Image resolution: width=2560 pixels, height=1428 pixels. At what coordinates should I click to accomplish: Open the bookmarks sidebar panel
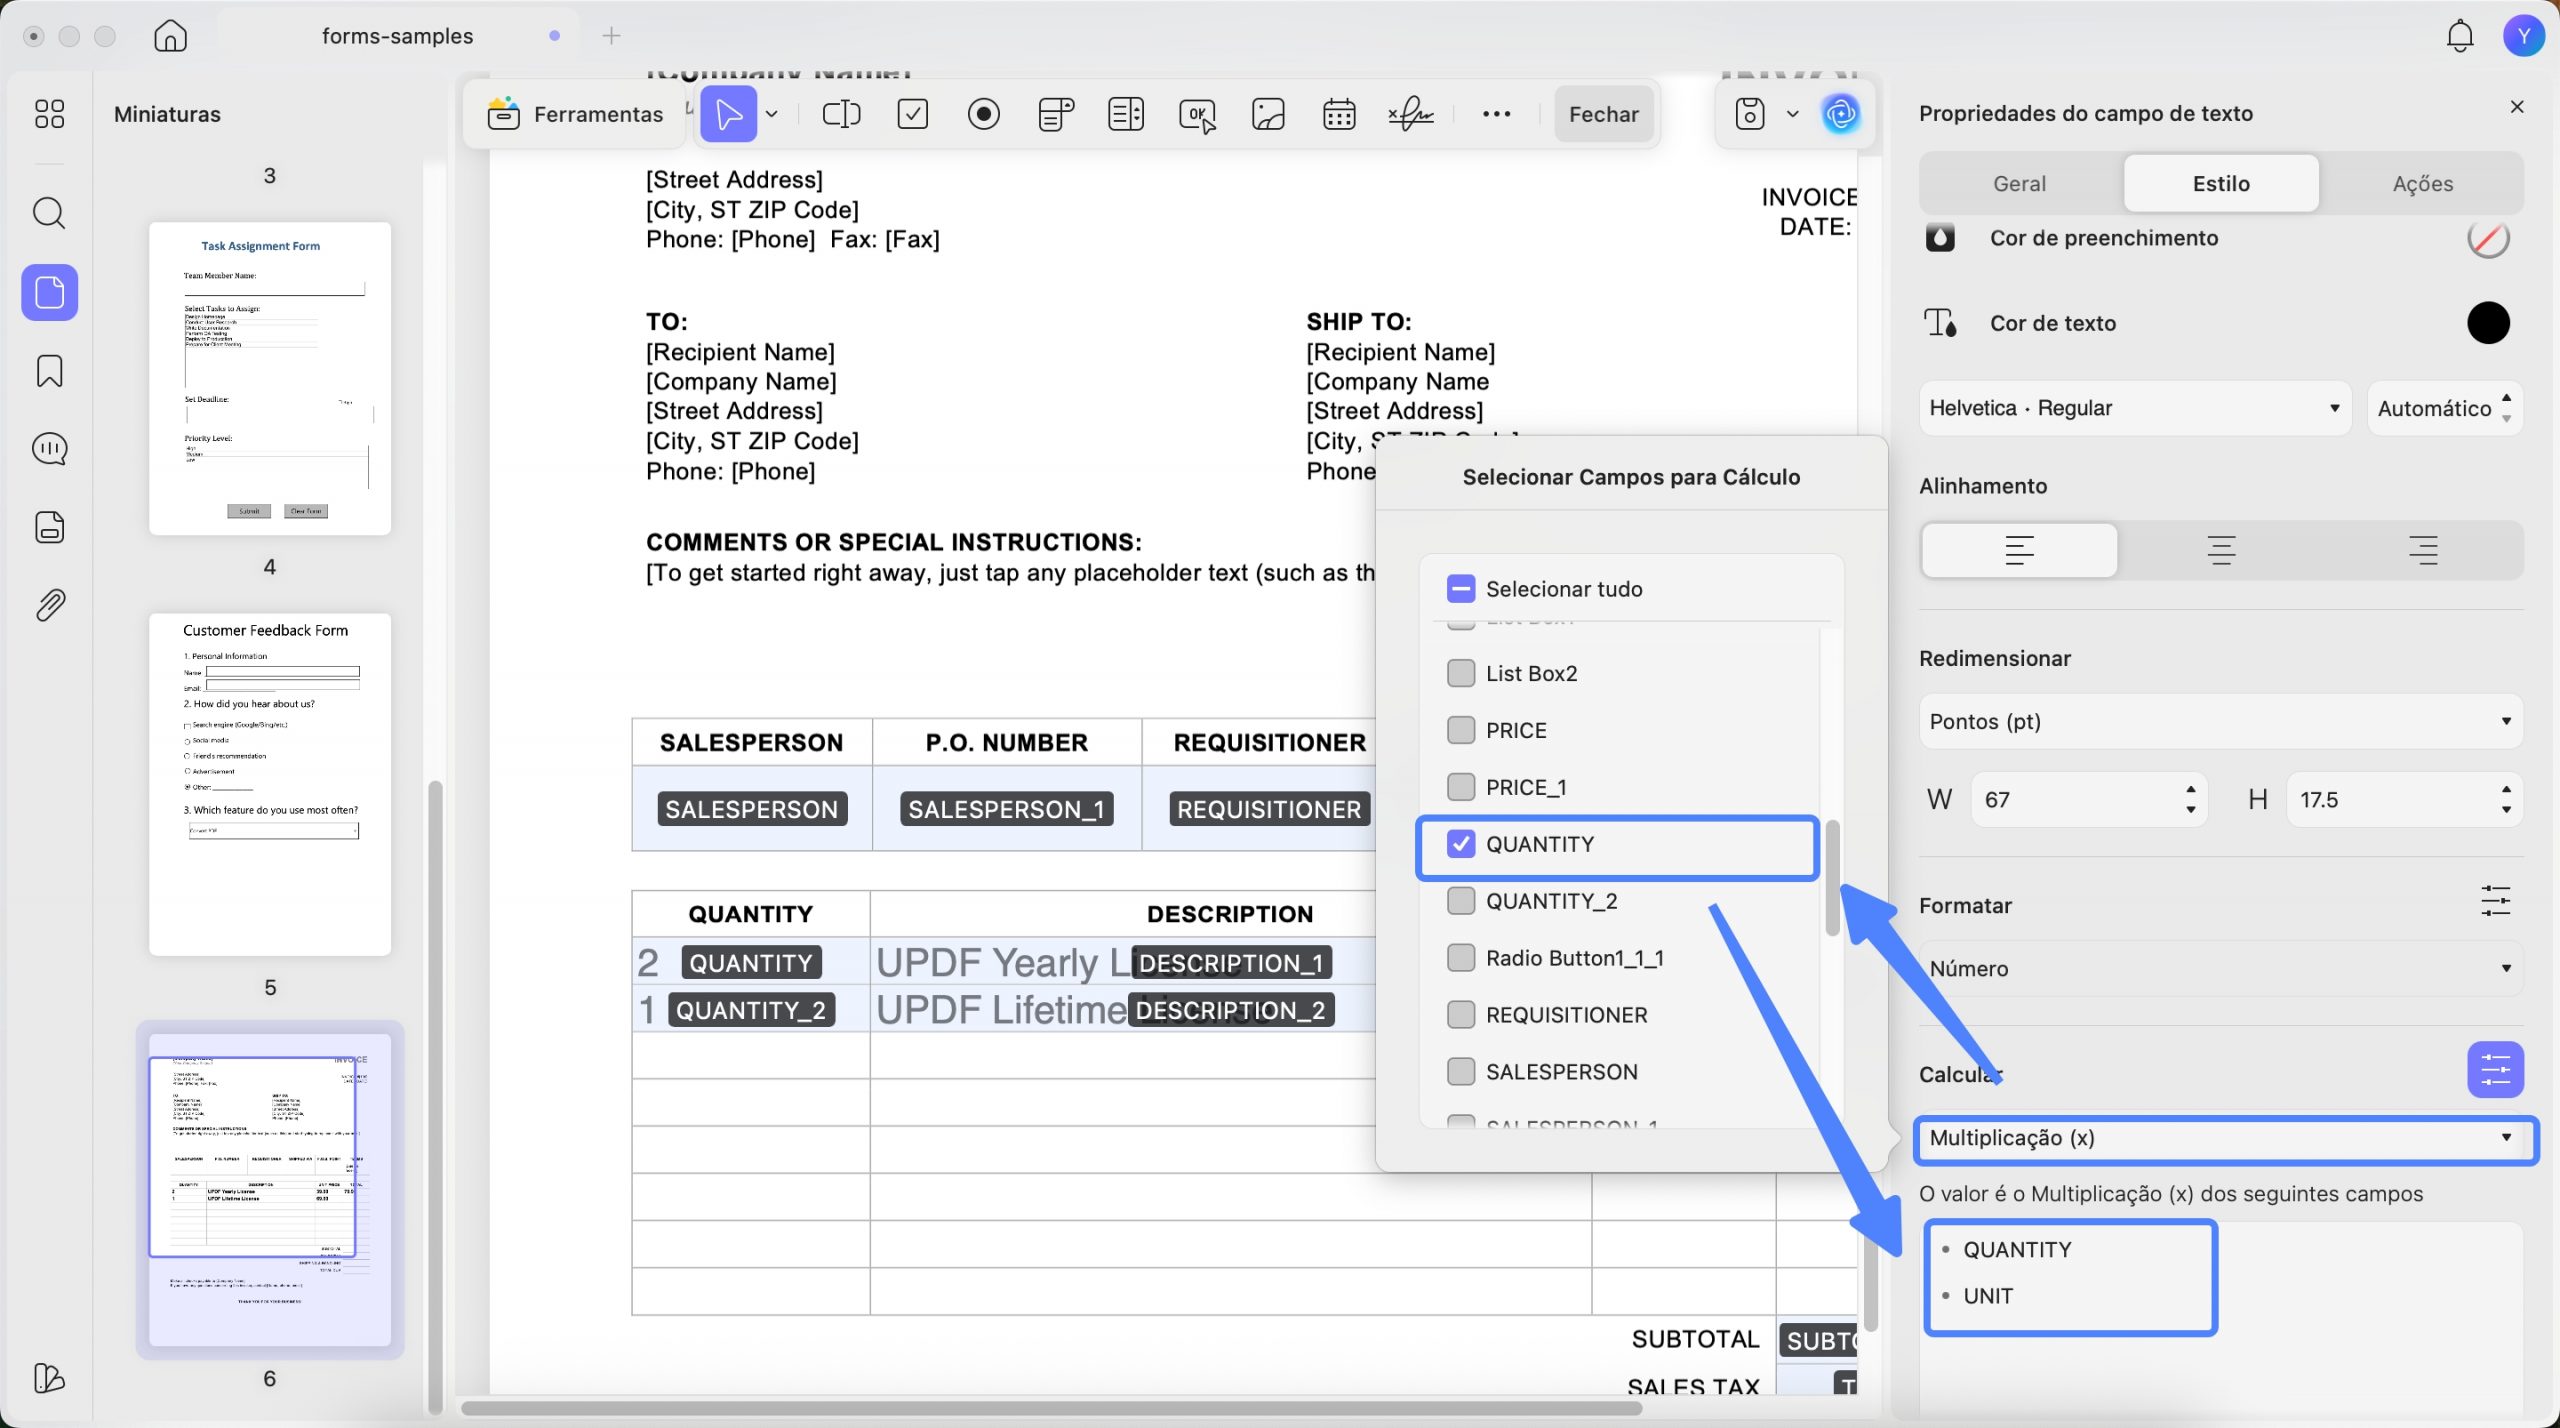tap(49, 371)
